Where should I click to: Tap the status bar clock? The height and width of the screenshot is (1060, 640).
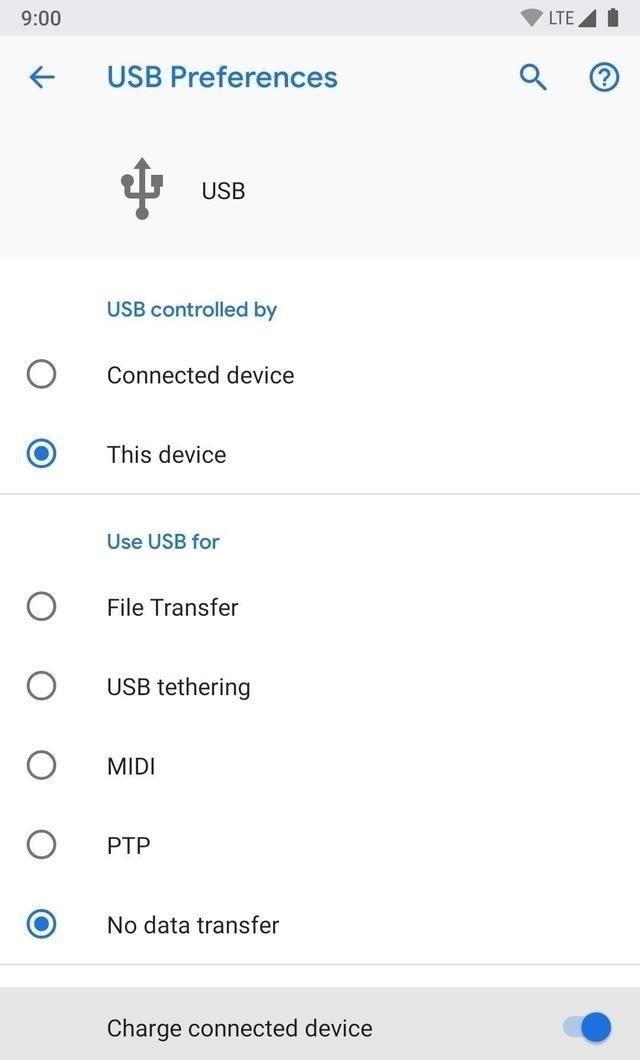[41, 18]
